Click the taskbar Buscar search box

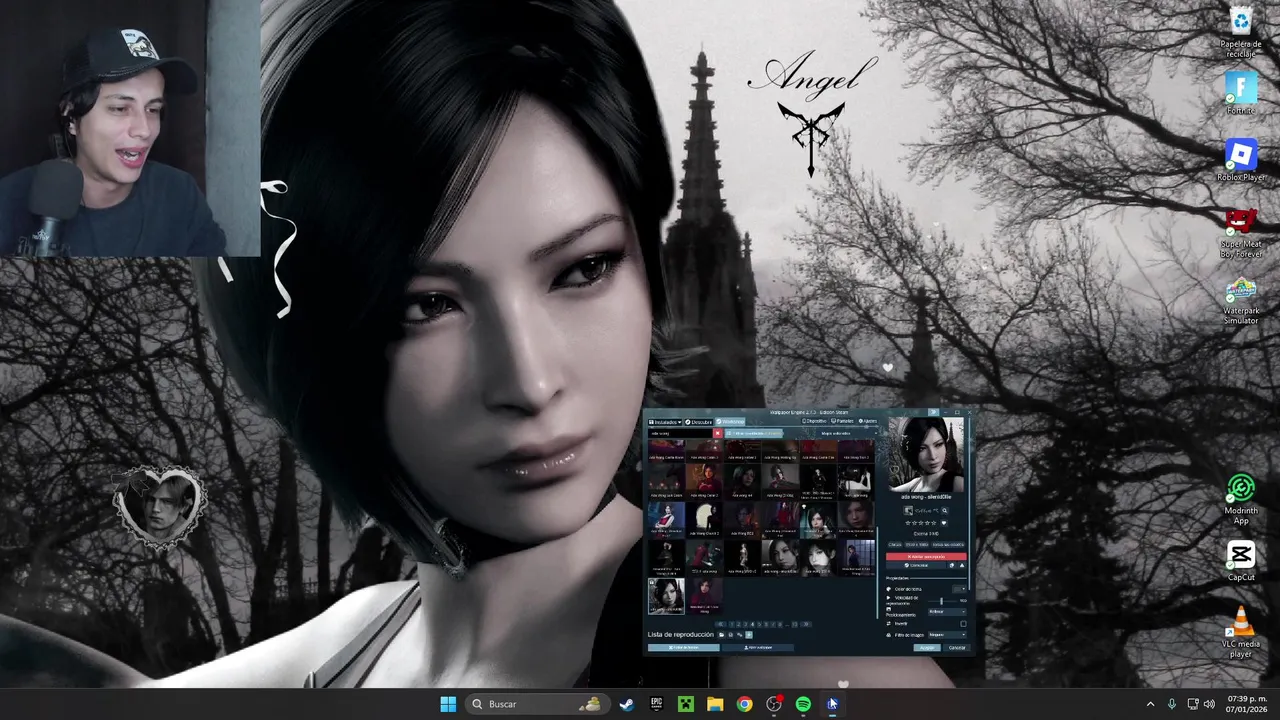click(537, 704)
